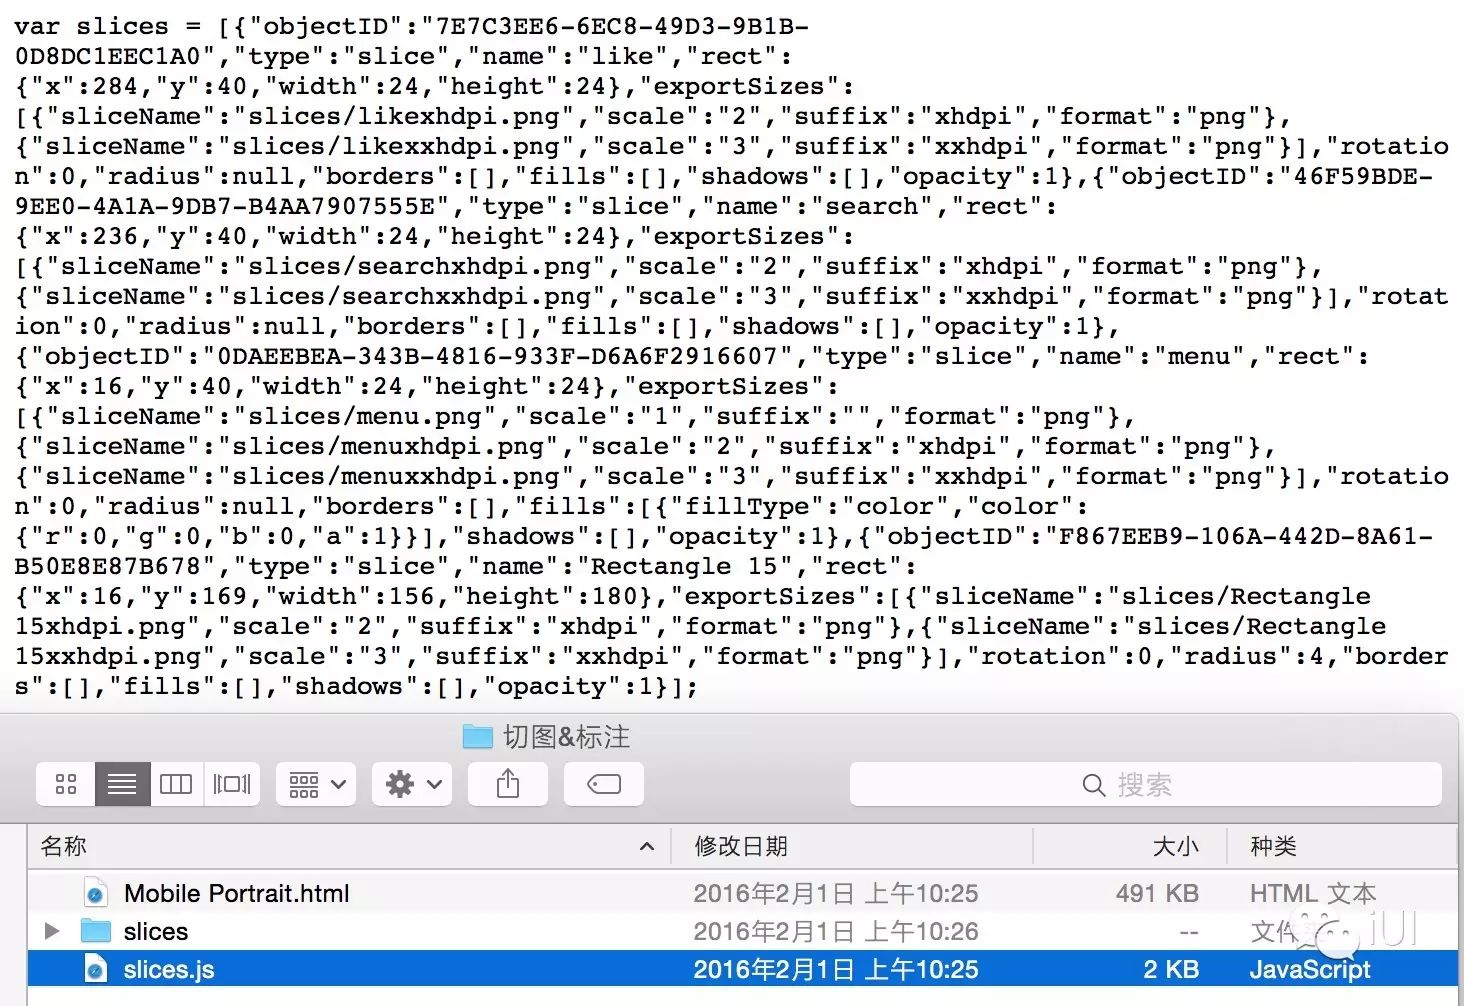Focus the 搜索 search field
1464x1006 pixels.
(1146, 784)
